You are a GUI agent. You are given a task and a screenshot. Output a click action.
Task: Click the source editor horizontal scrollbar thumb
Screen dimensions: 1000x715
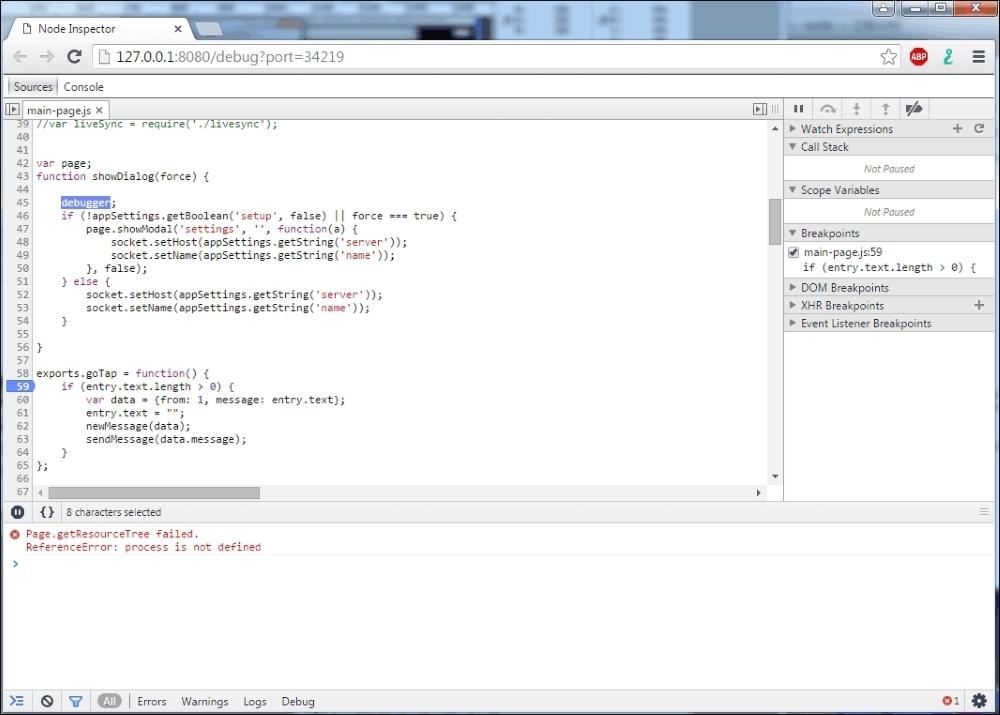pos(154,492)
